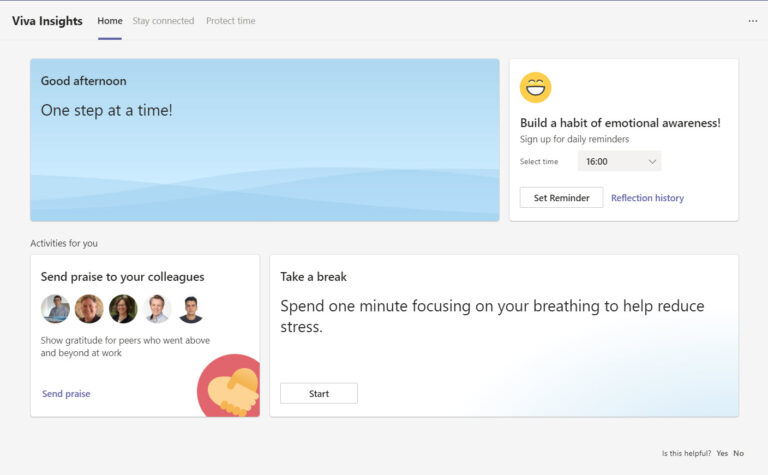Open the more options ellipsis menu

(752, 21)
